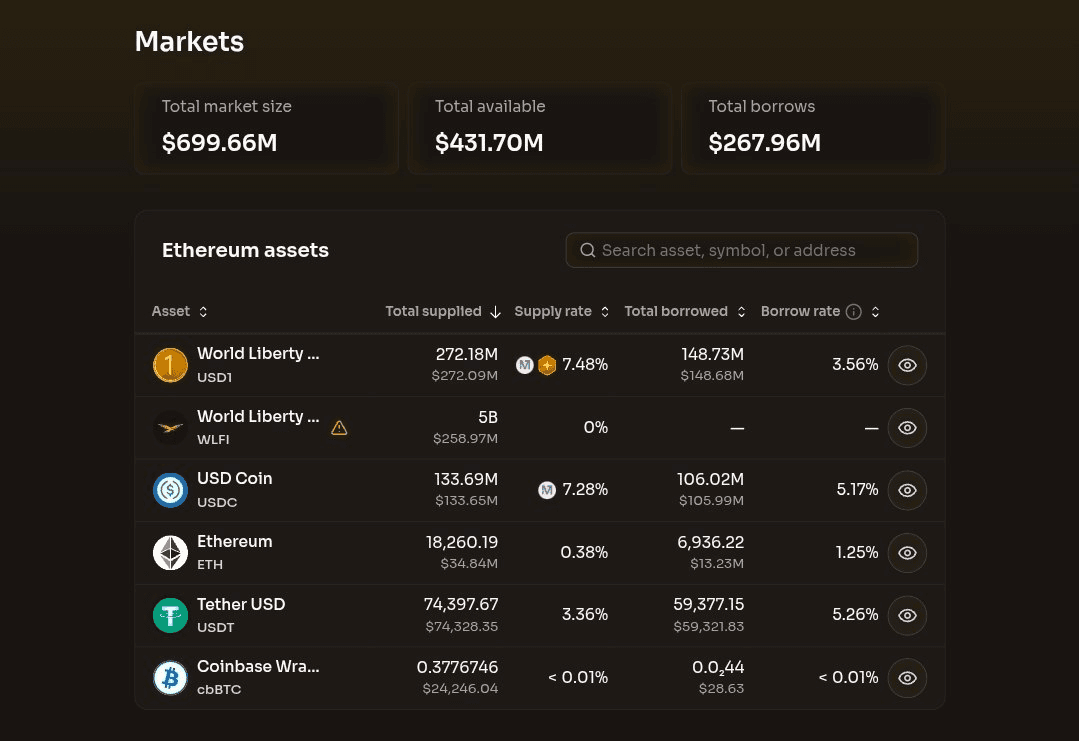This screenshot has width=1079, height=741.
Task: Click the Total market size card
Action: pos(266,129)
